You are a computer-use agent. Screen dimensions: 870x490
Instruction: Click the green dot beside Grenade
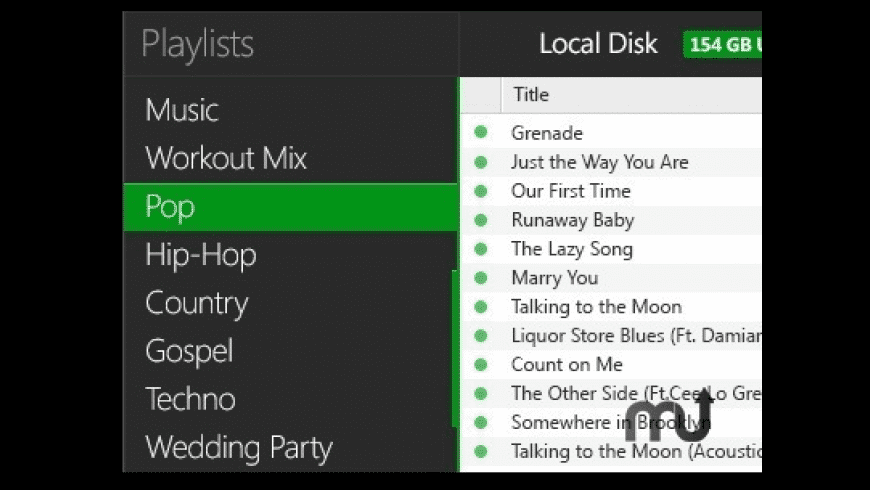(x=480, y=132)
